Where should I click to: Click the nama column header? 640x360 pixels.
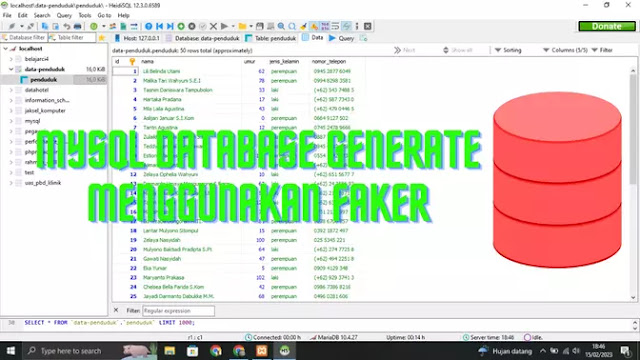[190, 61]
